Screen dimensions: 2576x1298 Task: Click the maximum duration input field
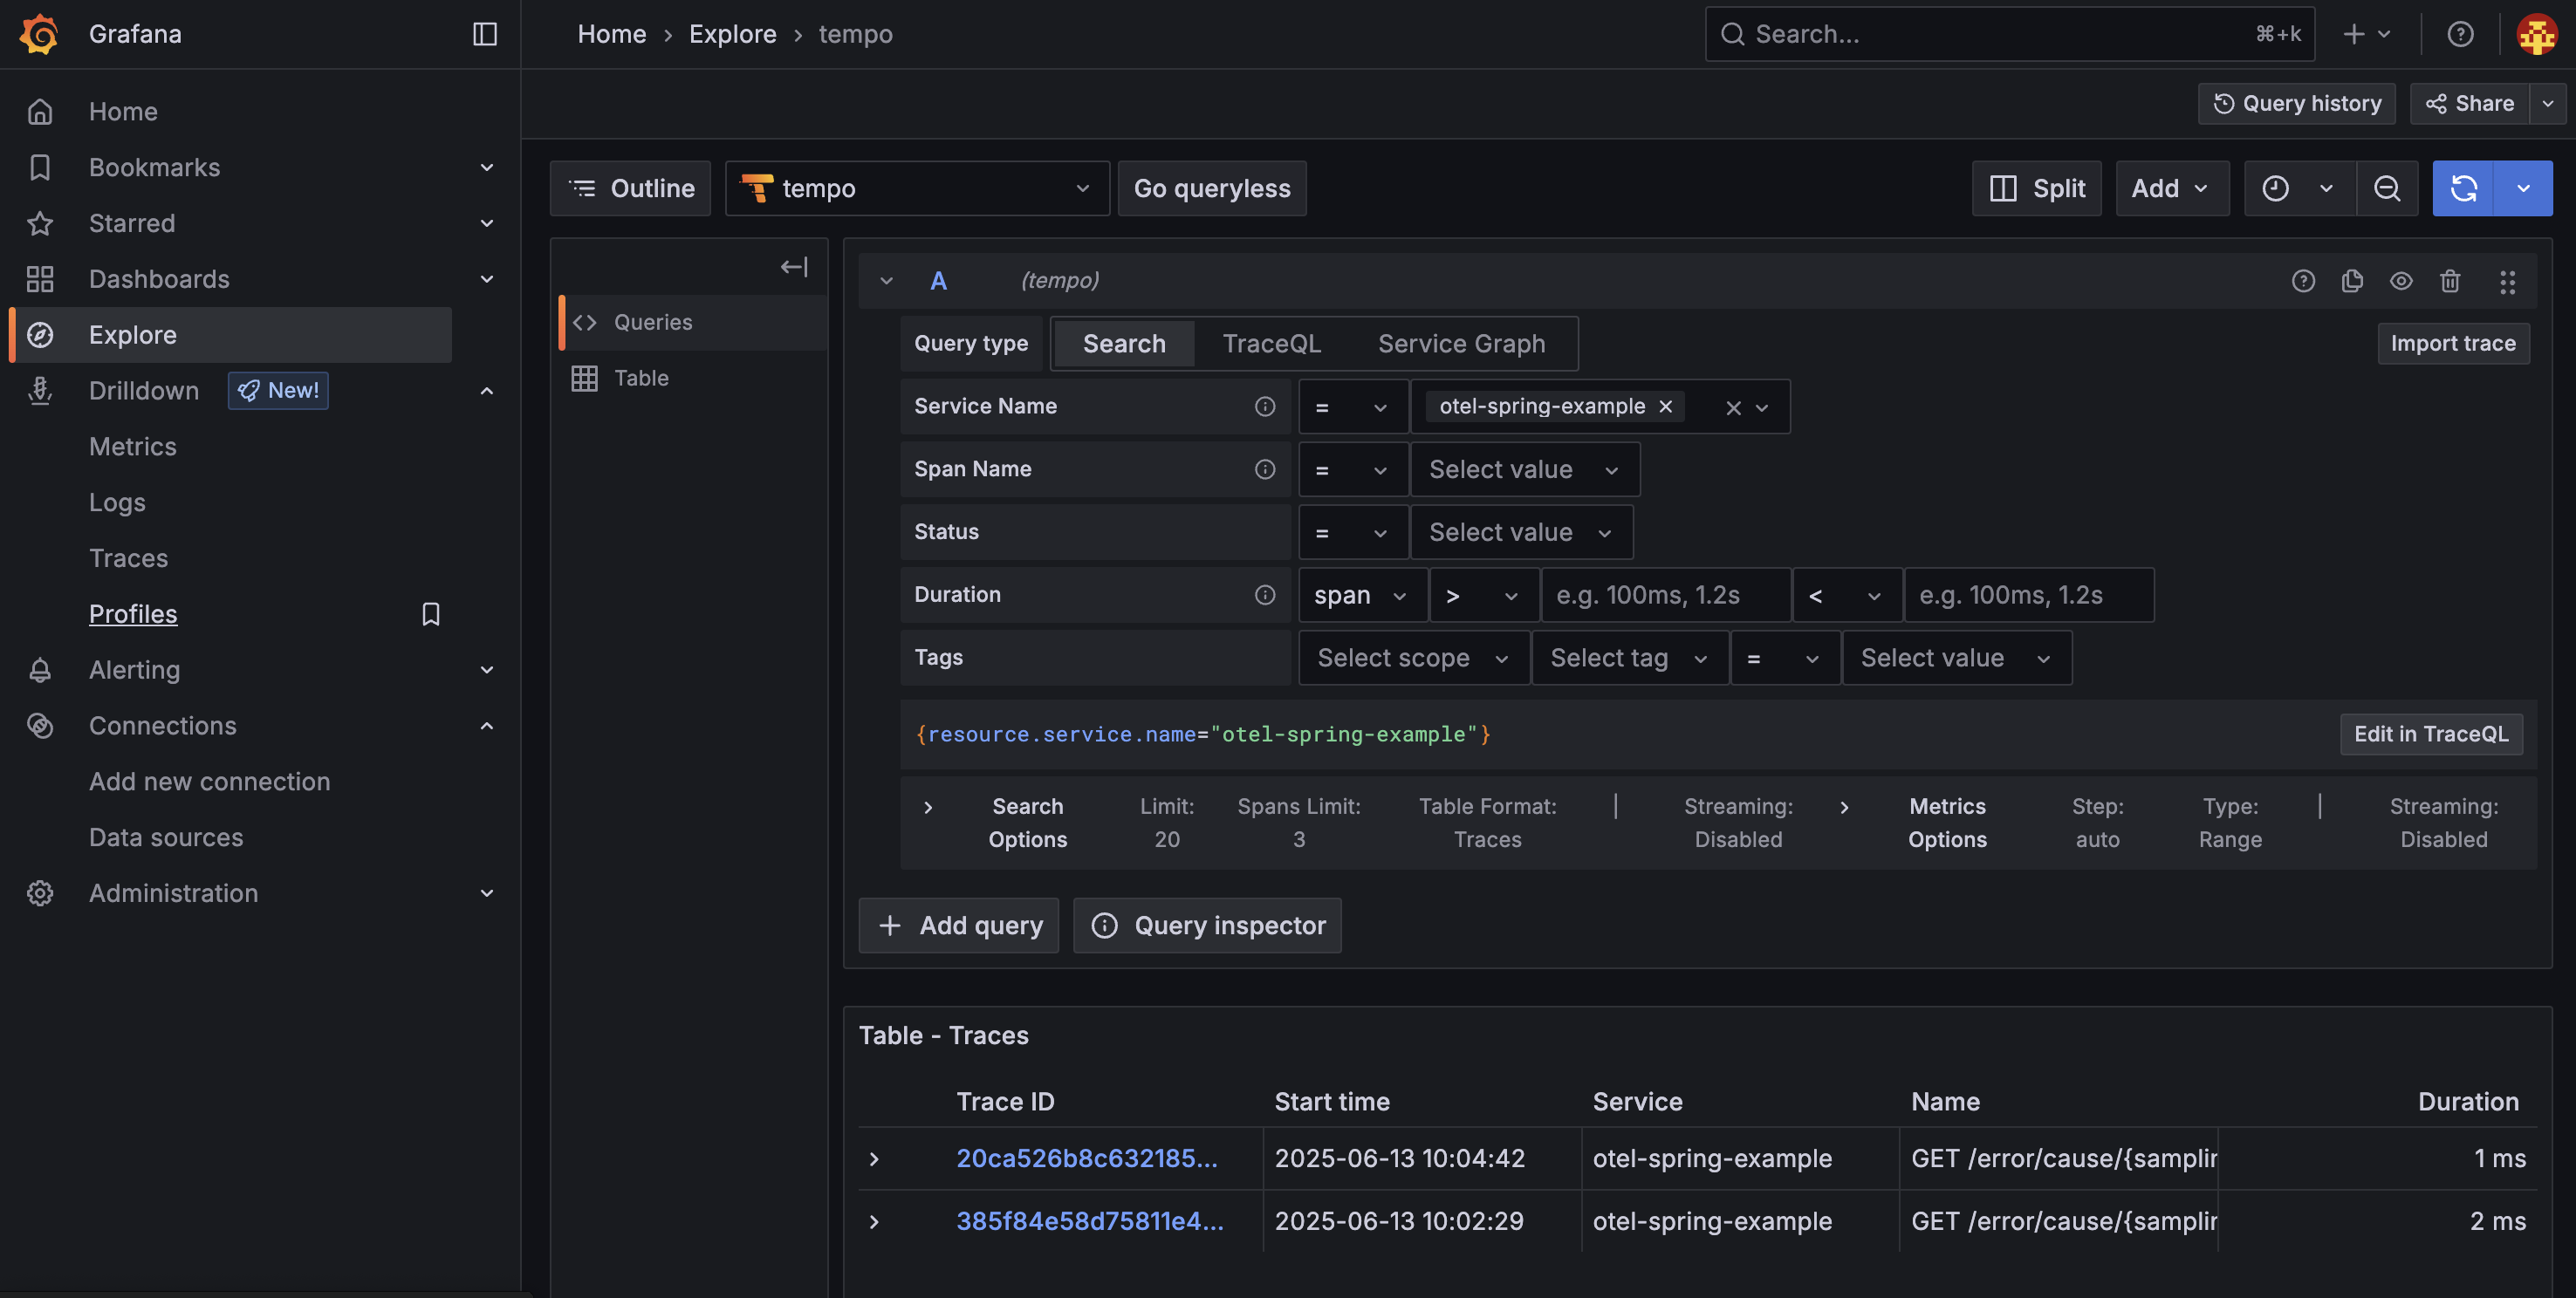[2028, 595]
